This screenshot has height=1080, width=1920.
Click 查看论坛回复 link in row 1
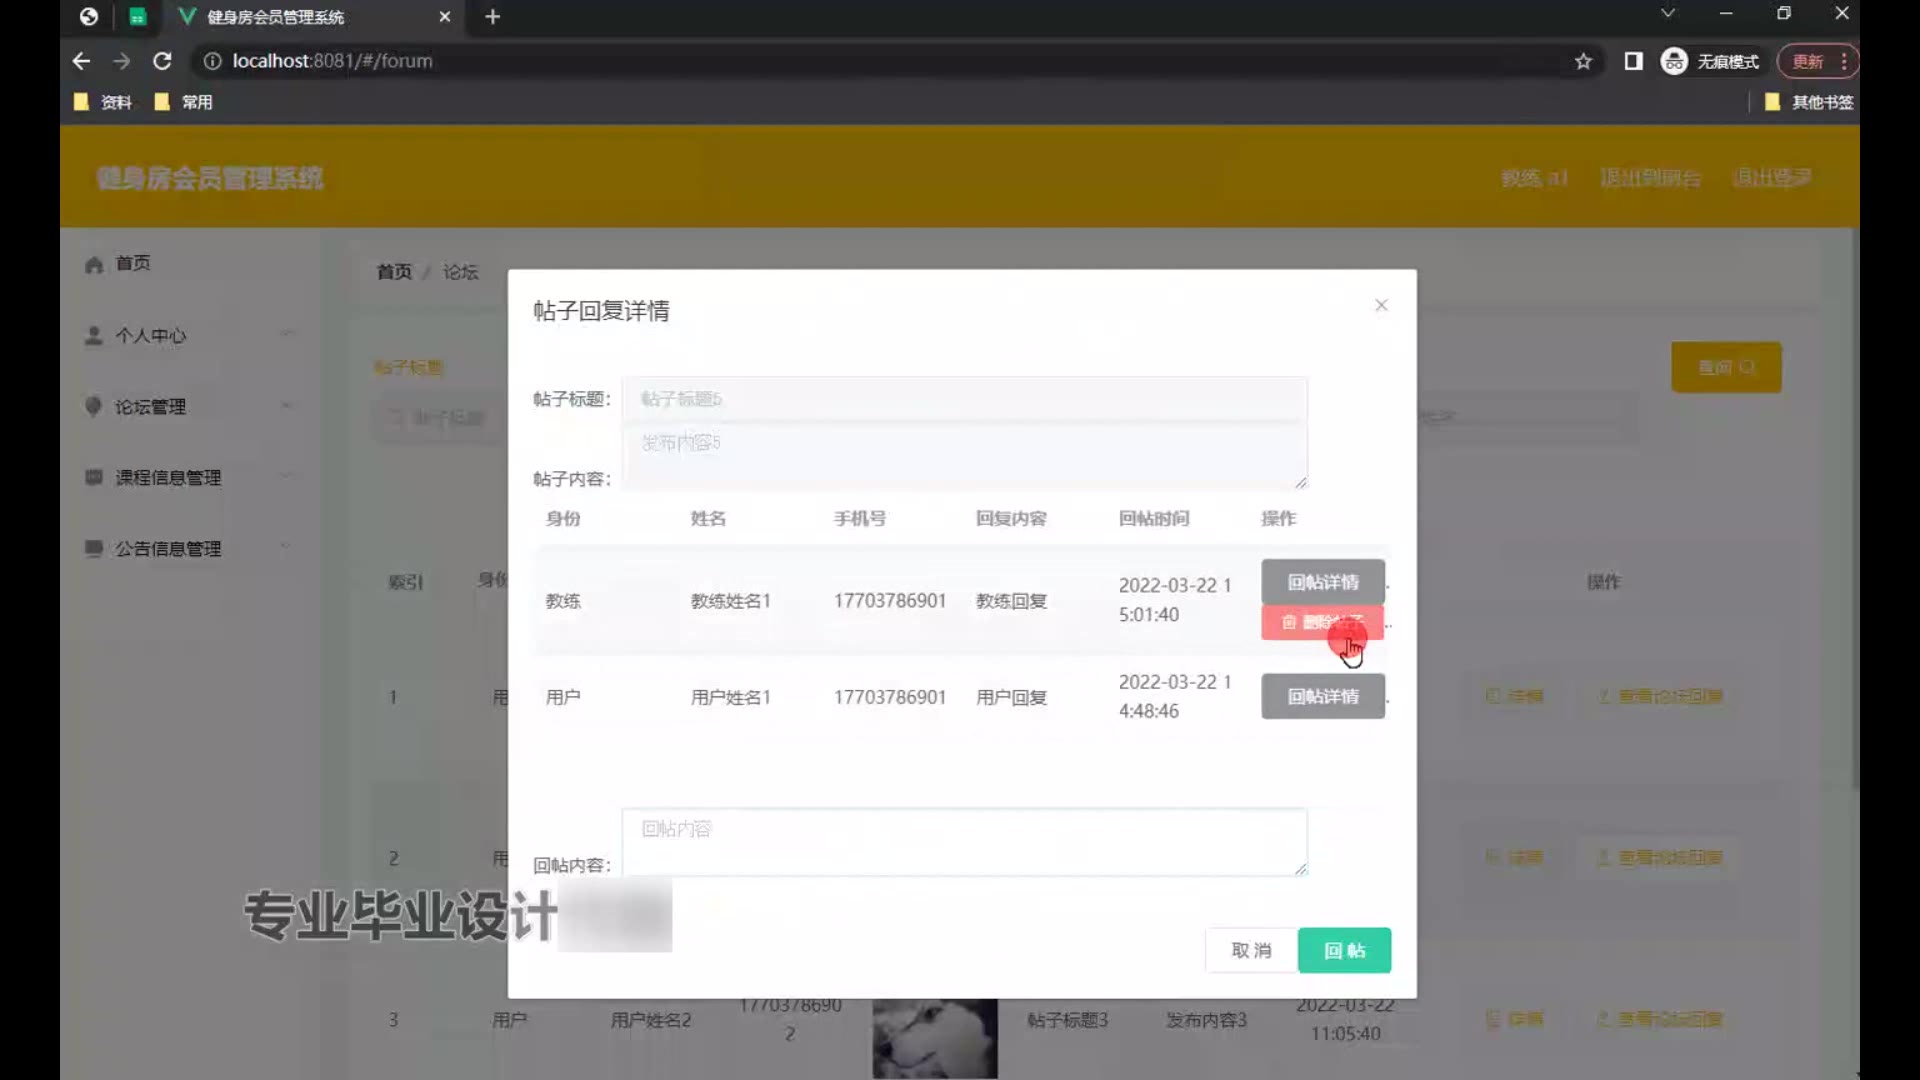(1660, 696)
